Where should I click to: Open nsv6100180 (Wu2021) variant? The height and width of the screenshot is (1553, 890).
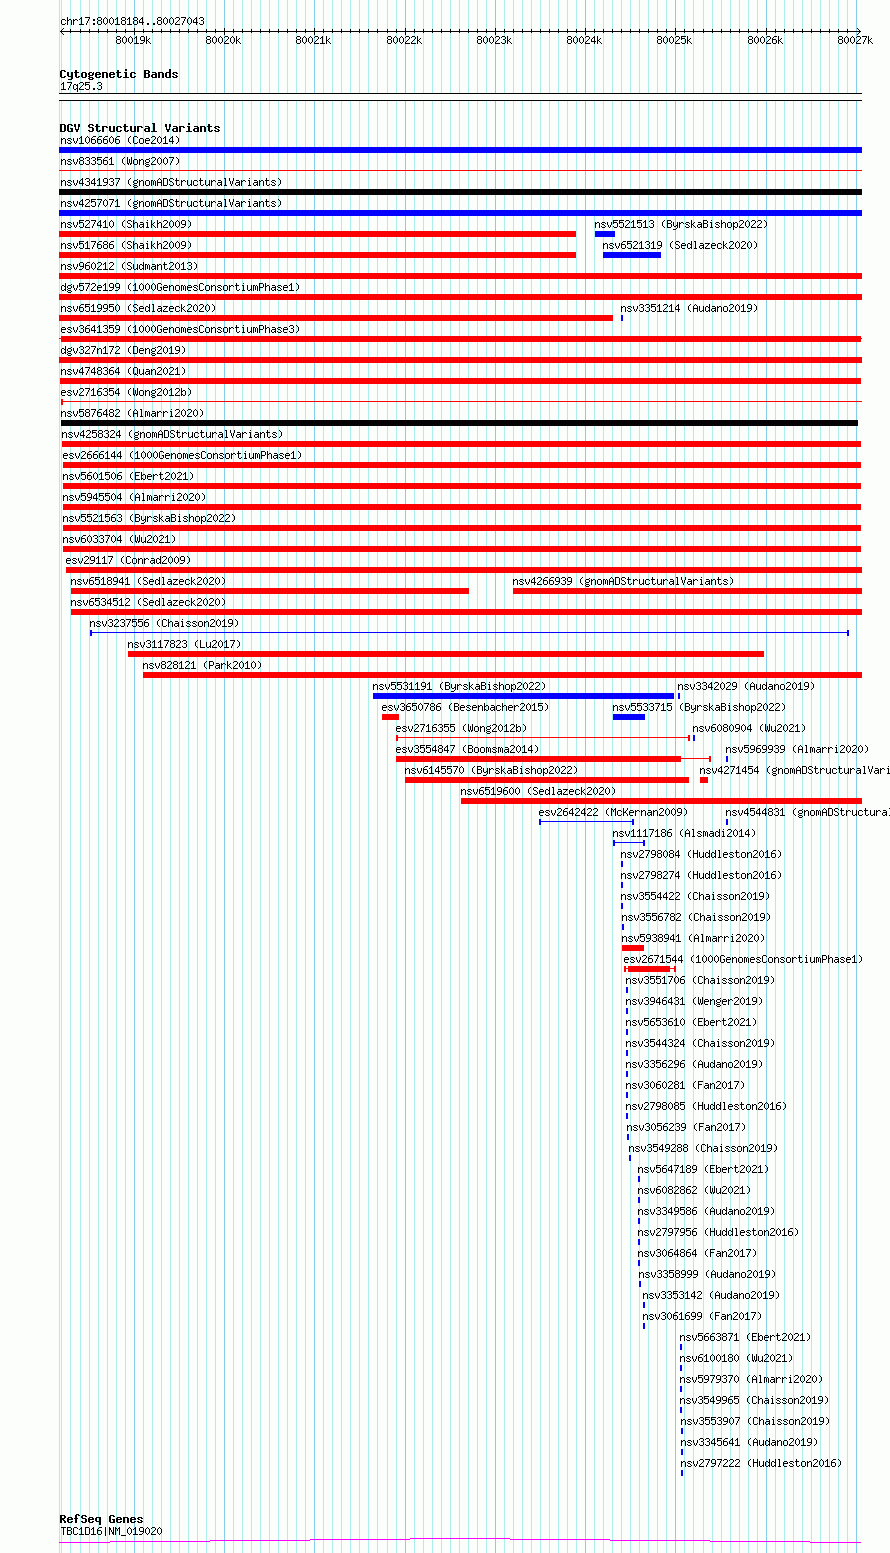click(x=737, y=1358)
